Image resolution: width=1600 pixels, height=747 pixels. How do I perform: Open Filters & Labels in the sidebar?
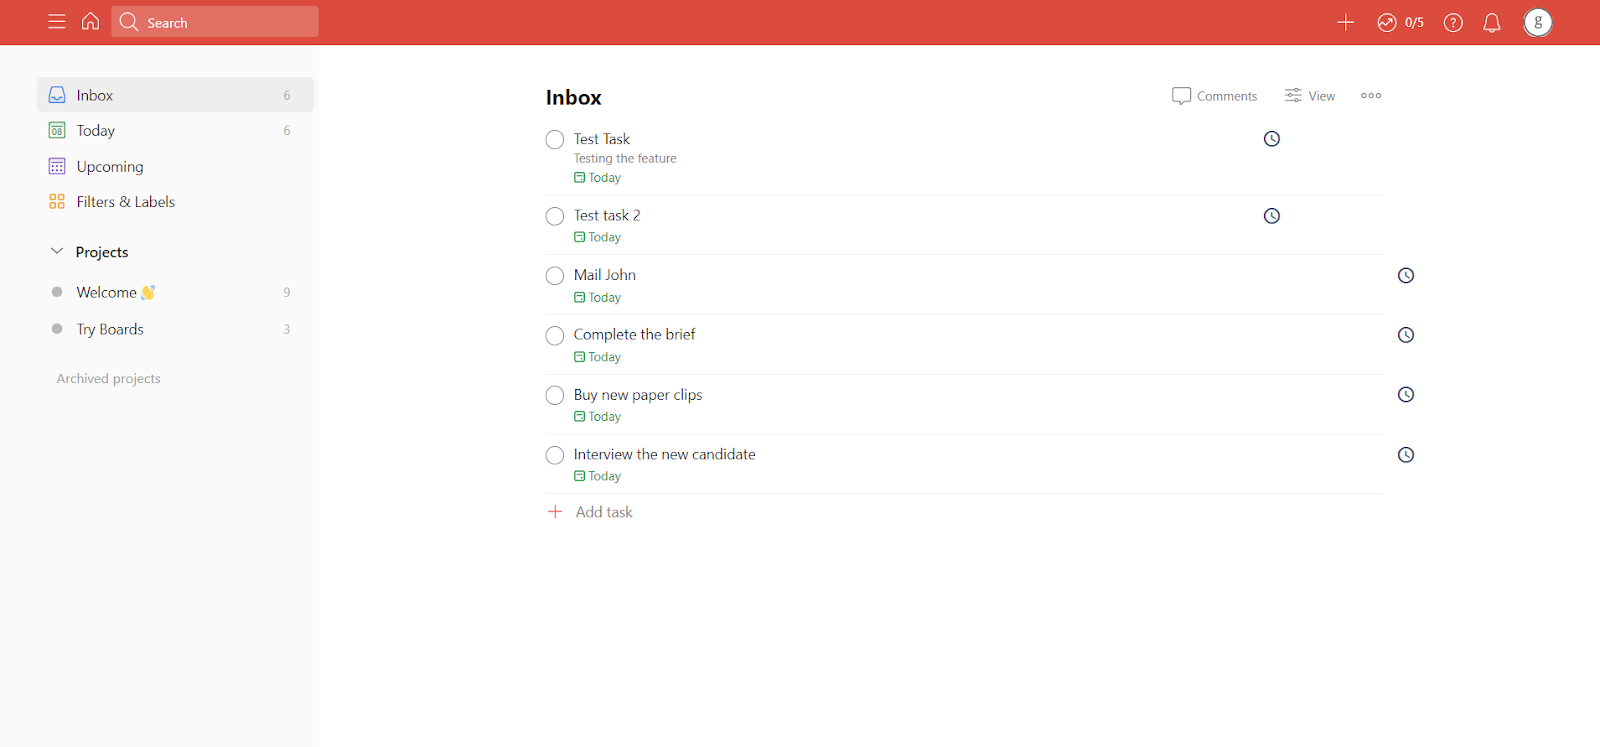(x=176, y=202)
